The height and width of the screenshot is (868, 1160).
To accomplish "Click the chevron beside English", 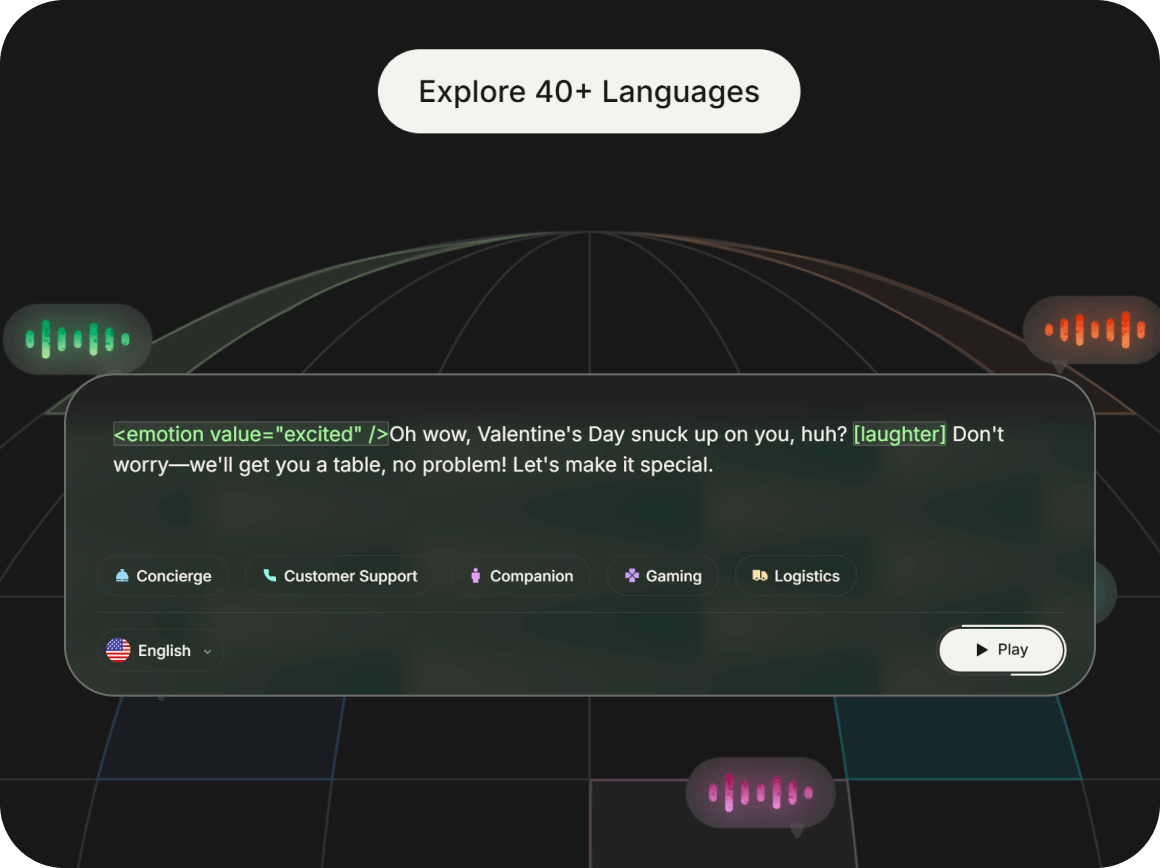I will coord(208,652).
